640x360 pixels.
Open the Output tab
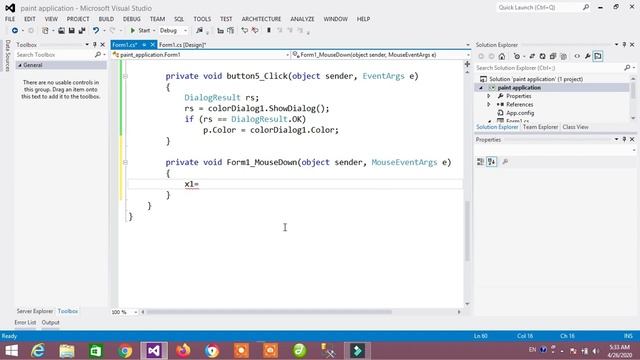tap(51, 322)
